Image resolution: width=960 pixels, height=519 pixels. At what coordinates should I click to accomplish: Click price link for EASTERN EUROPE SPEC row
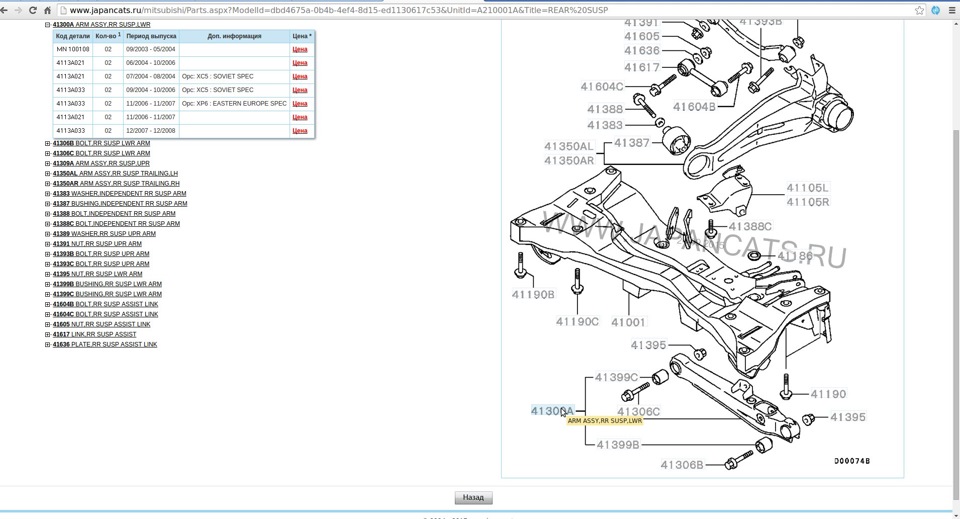(299, 103)
